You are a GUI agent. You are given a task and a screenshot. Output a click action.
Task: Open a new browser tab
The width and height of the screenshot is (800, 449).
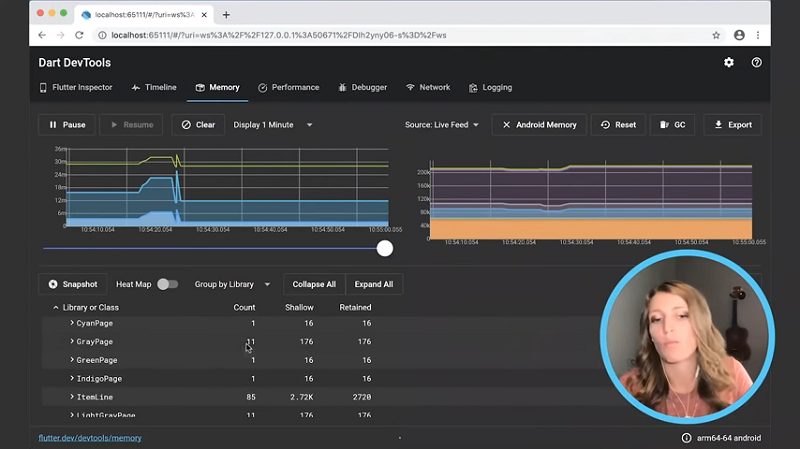tap(226, 15)
